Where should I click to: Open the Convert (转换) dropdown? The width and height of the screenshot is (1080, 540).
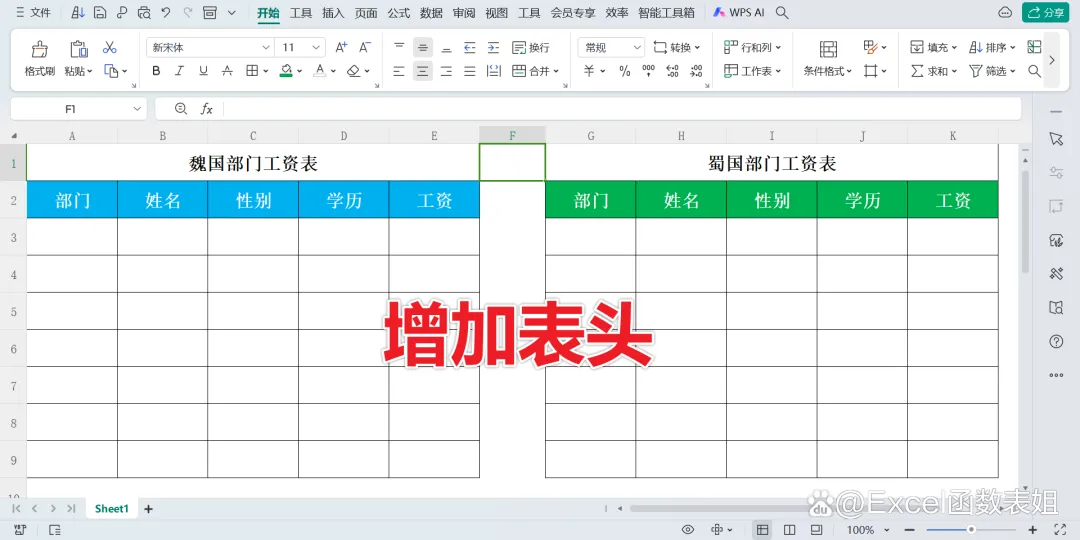676,48
